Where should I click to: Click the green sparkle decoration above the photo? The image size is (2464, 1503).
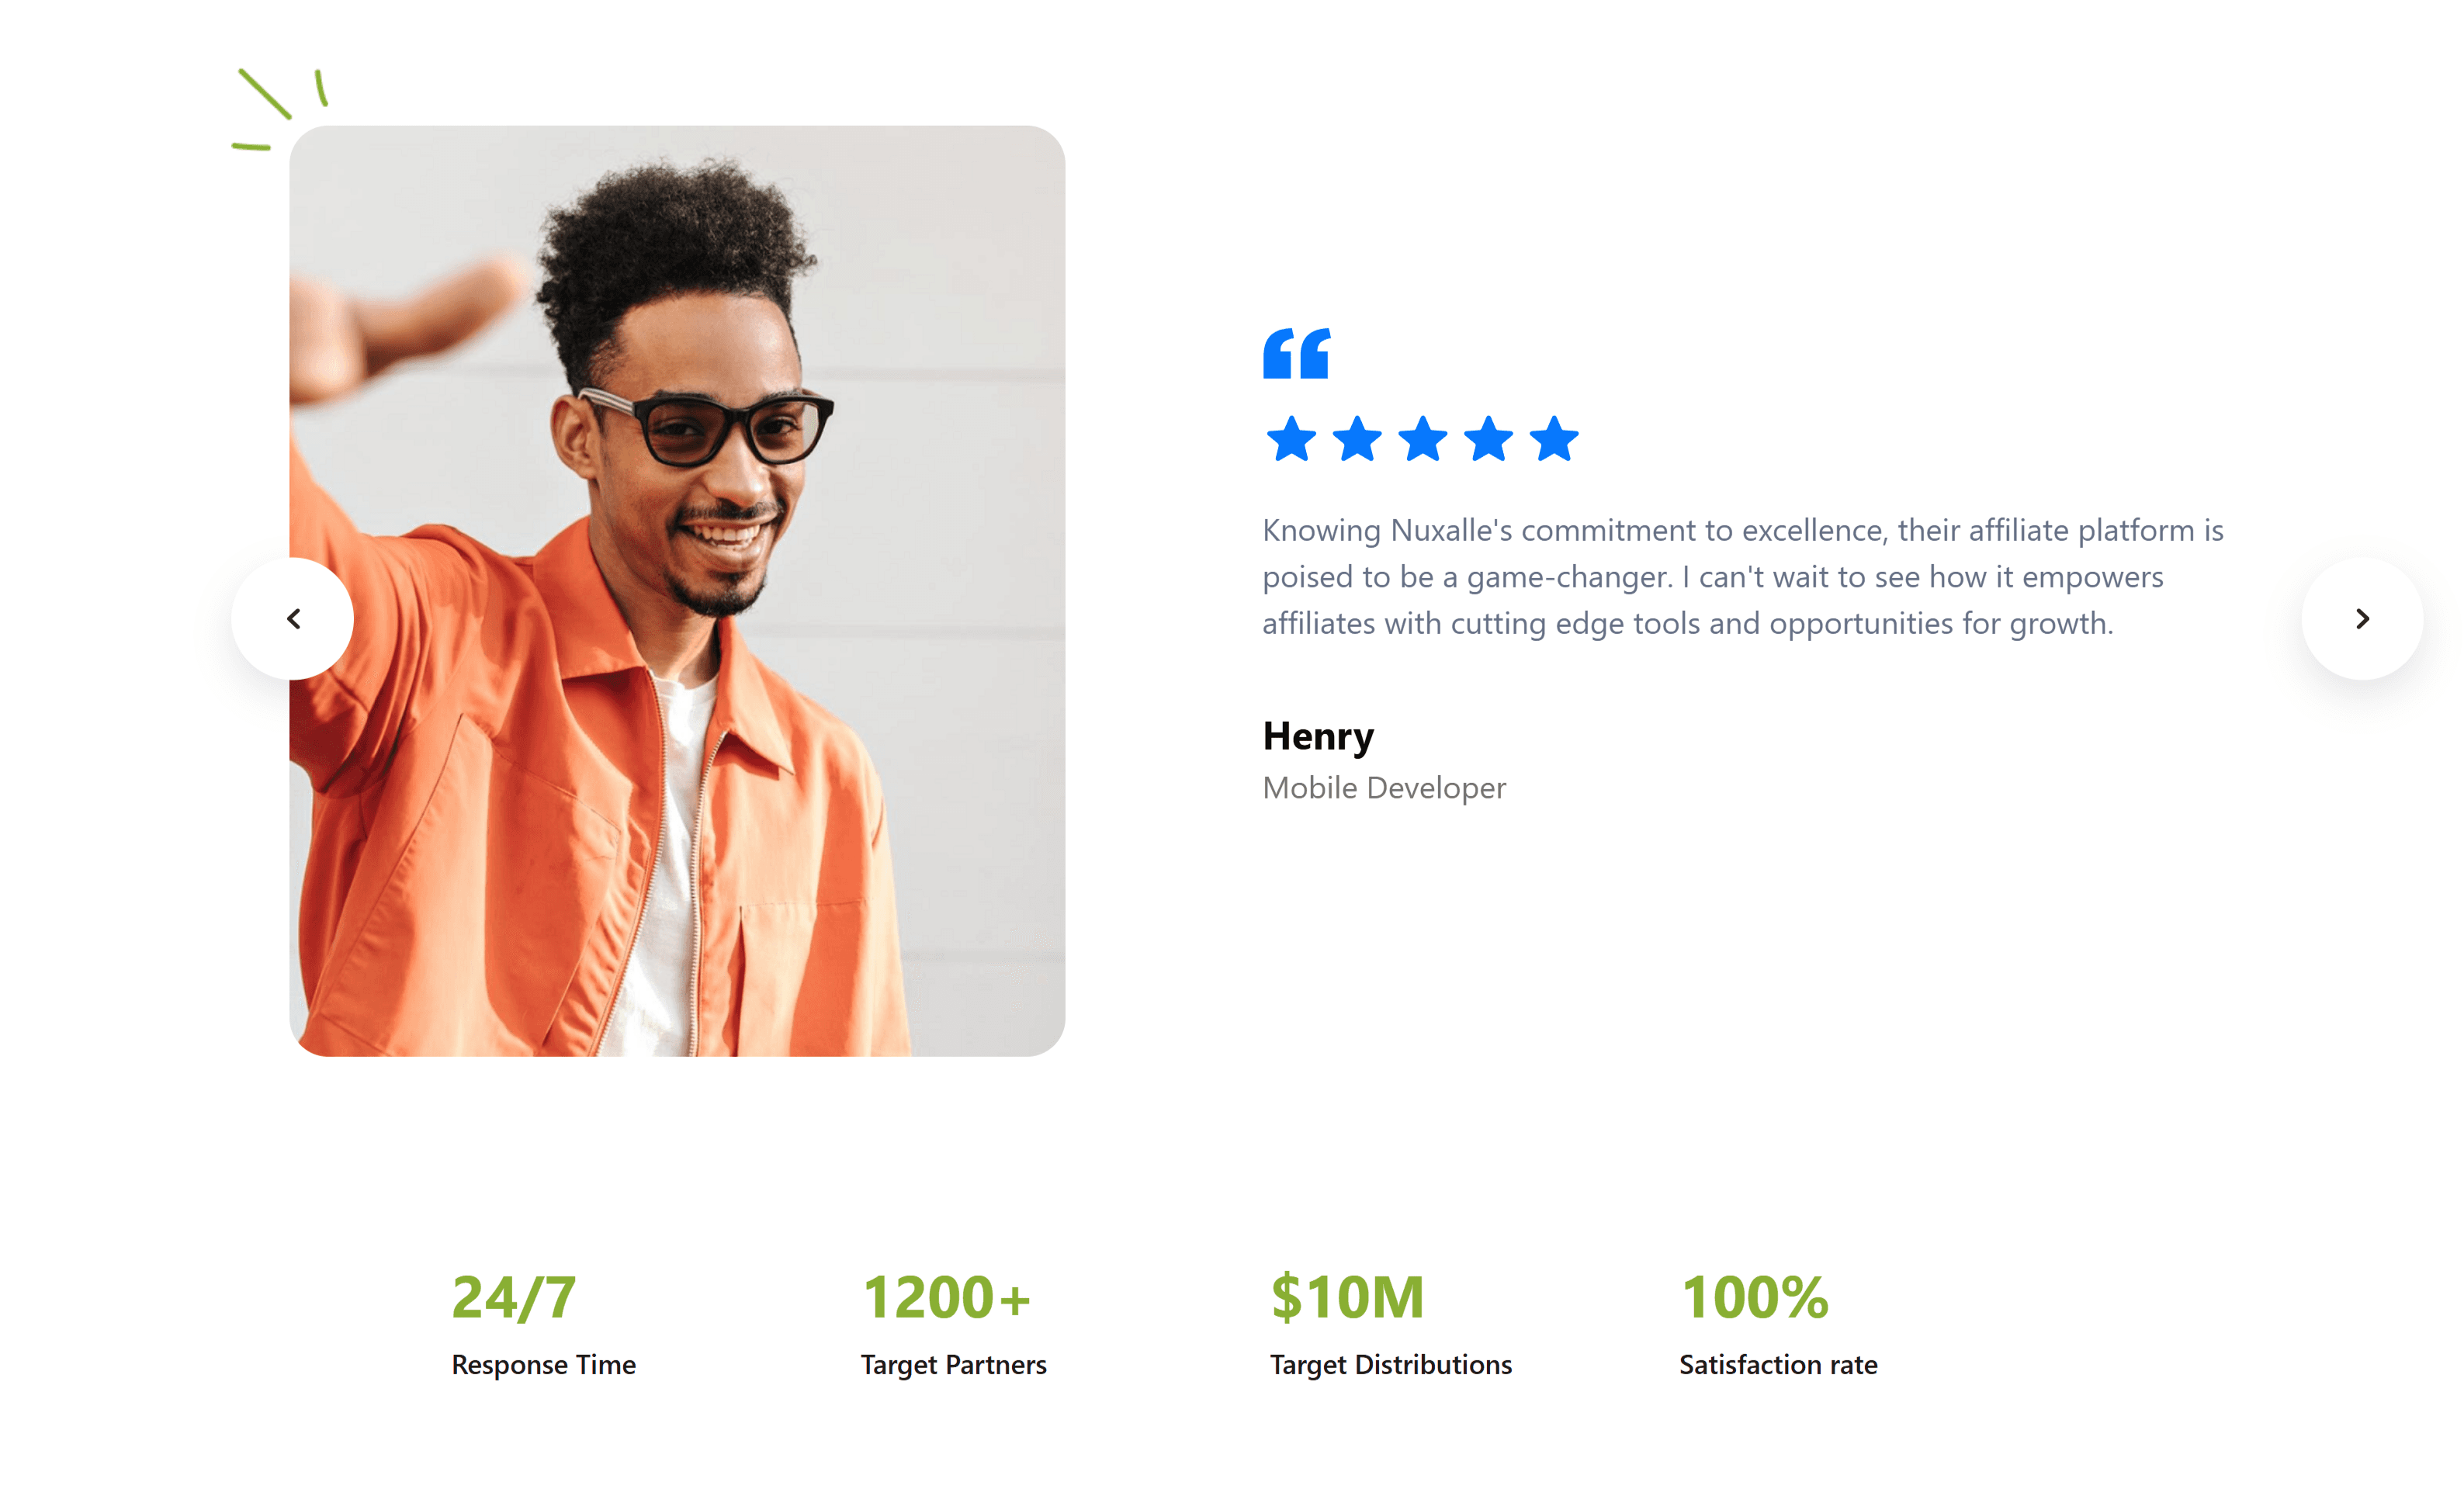click(x=279, y=109)
